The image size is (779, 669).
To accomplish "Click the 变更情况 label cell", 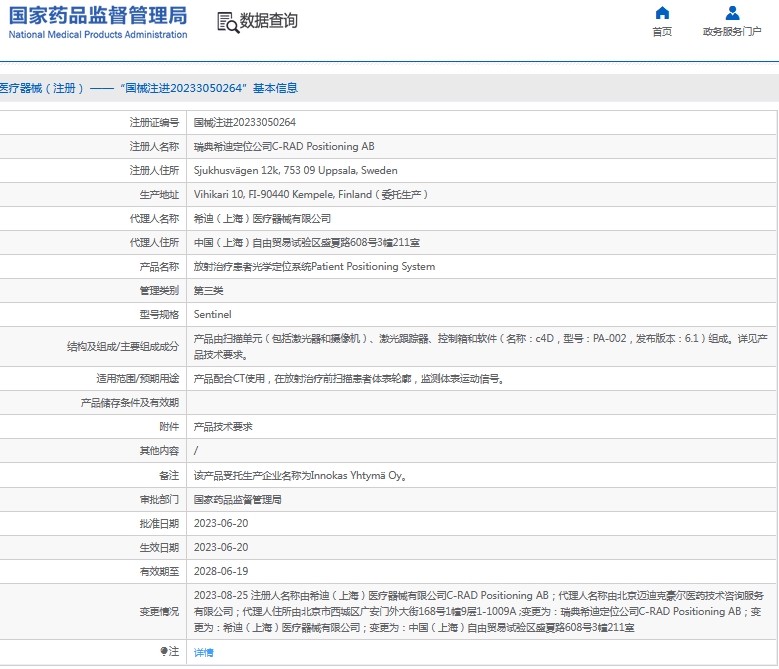I will click(159, 611).
